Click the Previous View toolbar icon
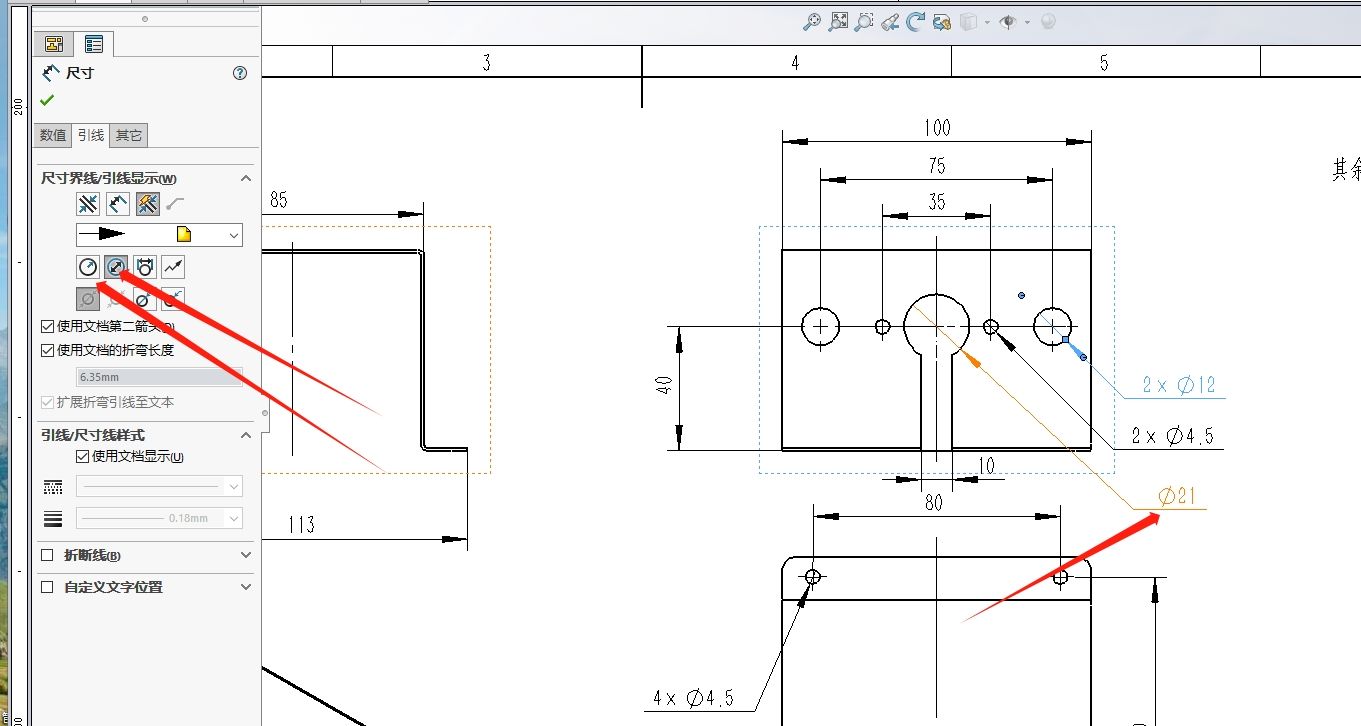The image size is (1361, 726). (890, 21)
